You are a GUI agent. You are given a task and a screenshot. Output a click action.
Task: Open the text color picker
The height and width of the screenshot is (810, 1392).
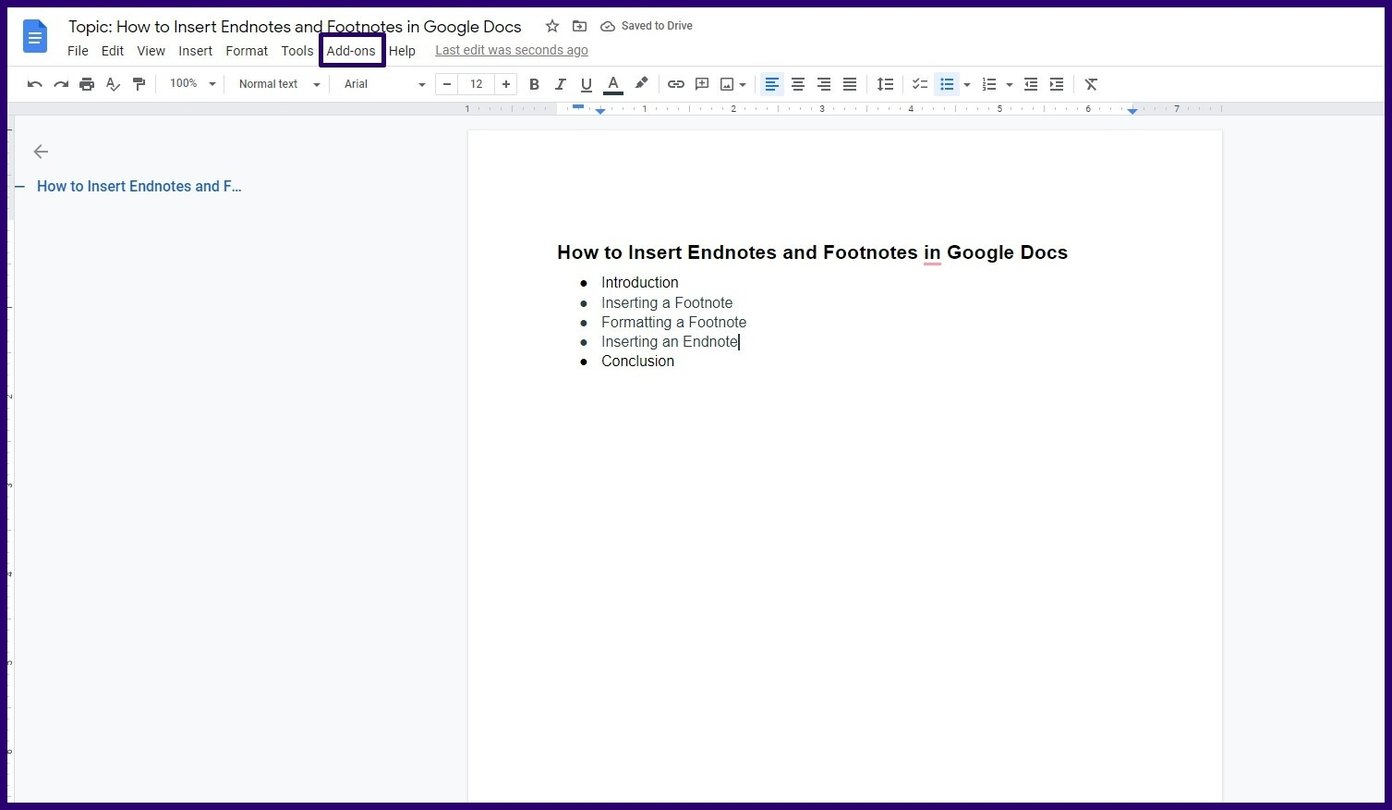613,84
